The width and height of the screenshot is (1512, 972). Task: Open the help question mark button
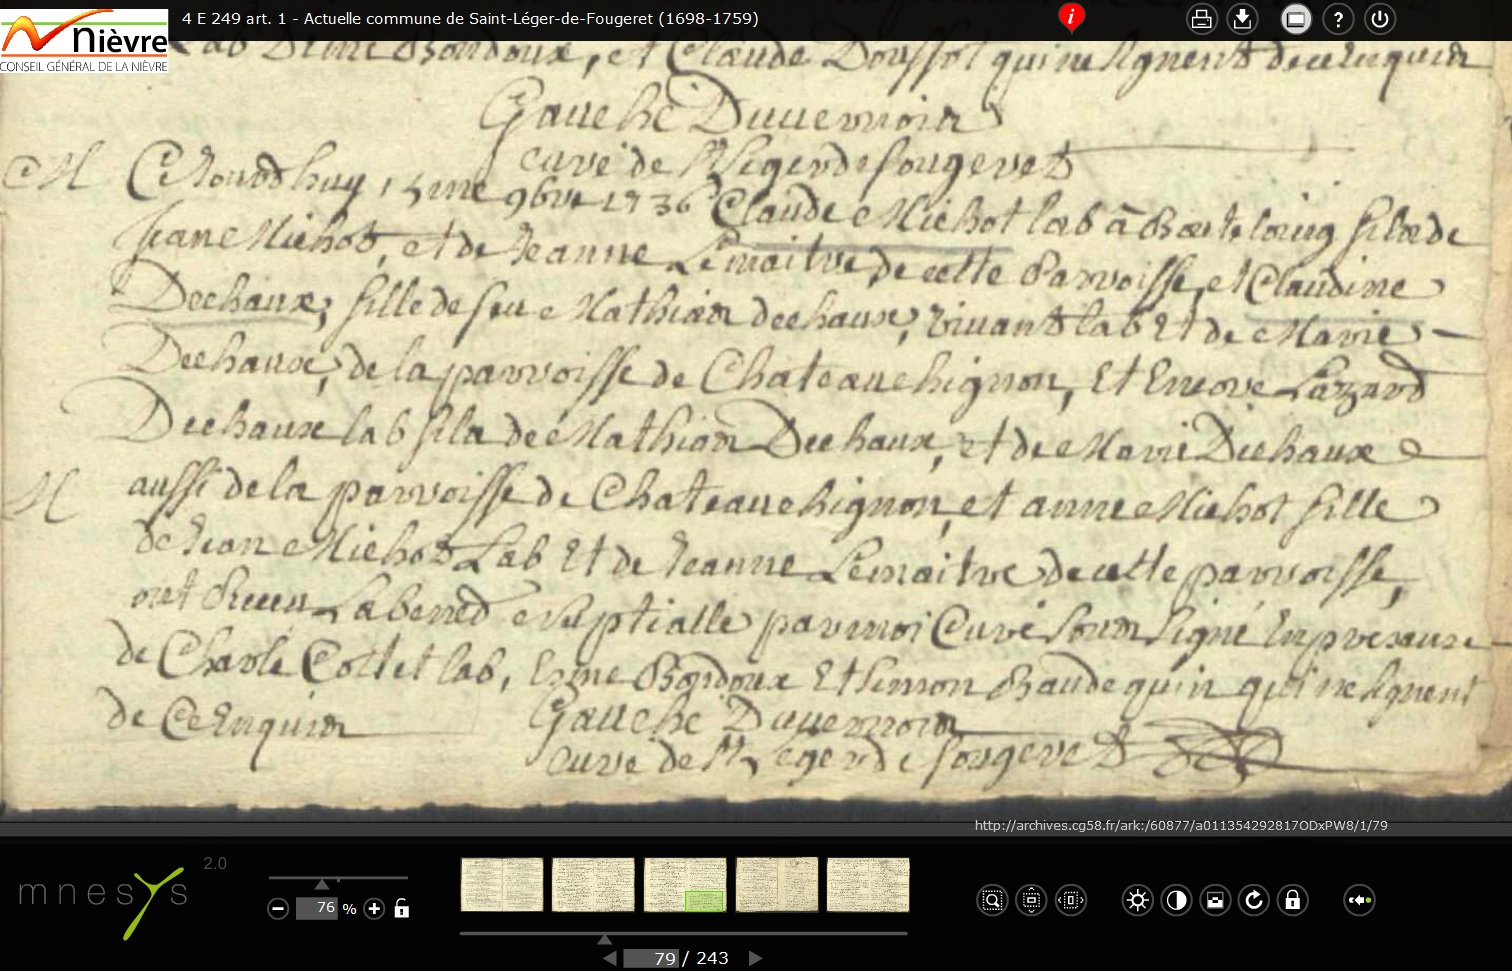click(x=1338, y=19)
